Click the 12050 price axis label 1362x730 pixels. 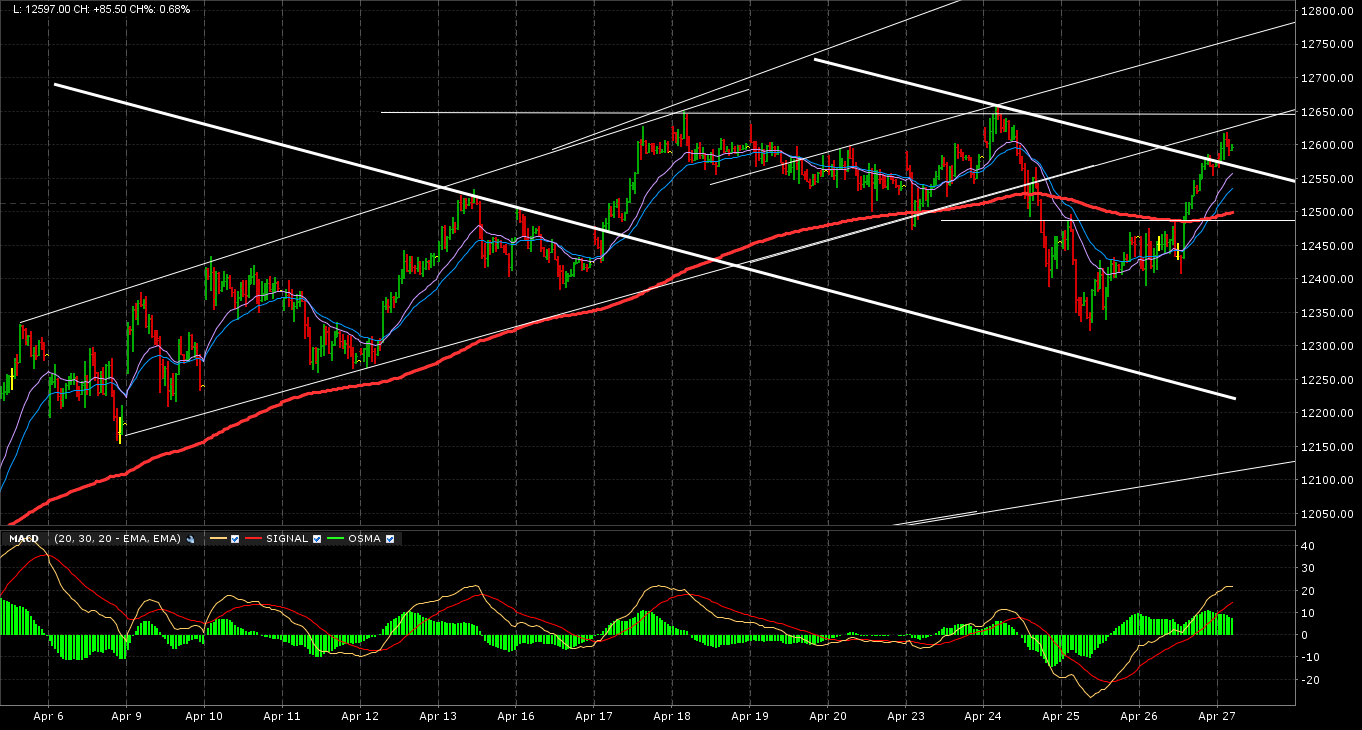tap(1326, 514)
